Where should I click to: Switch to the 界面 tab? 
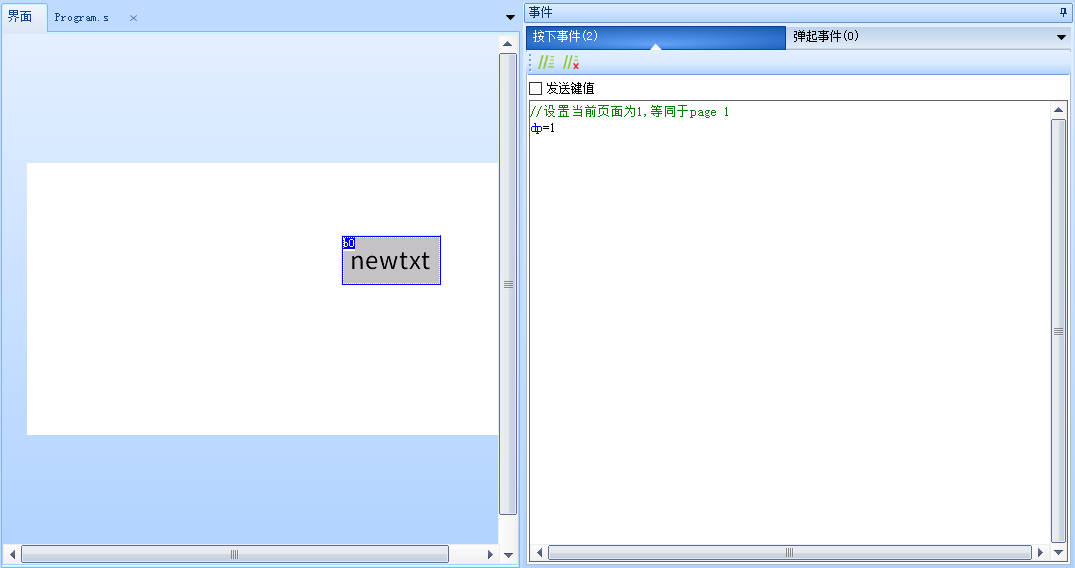click(20, 17)
